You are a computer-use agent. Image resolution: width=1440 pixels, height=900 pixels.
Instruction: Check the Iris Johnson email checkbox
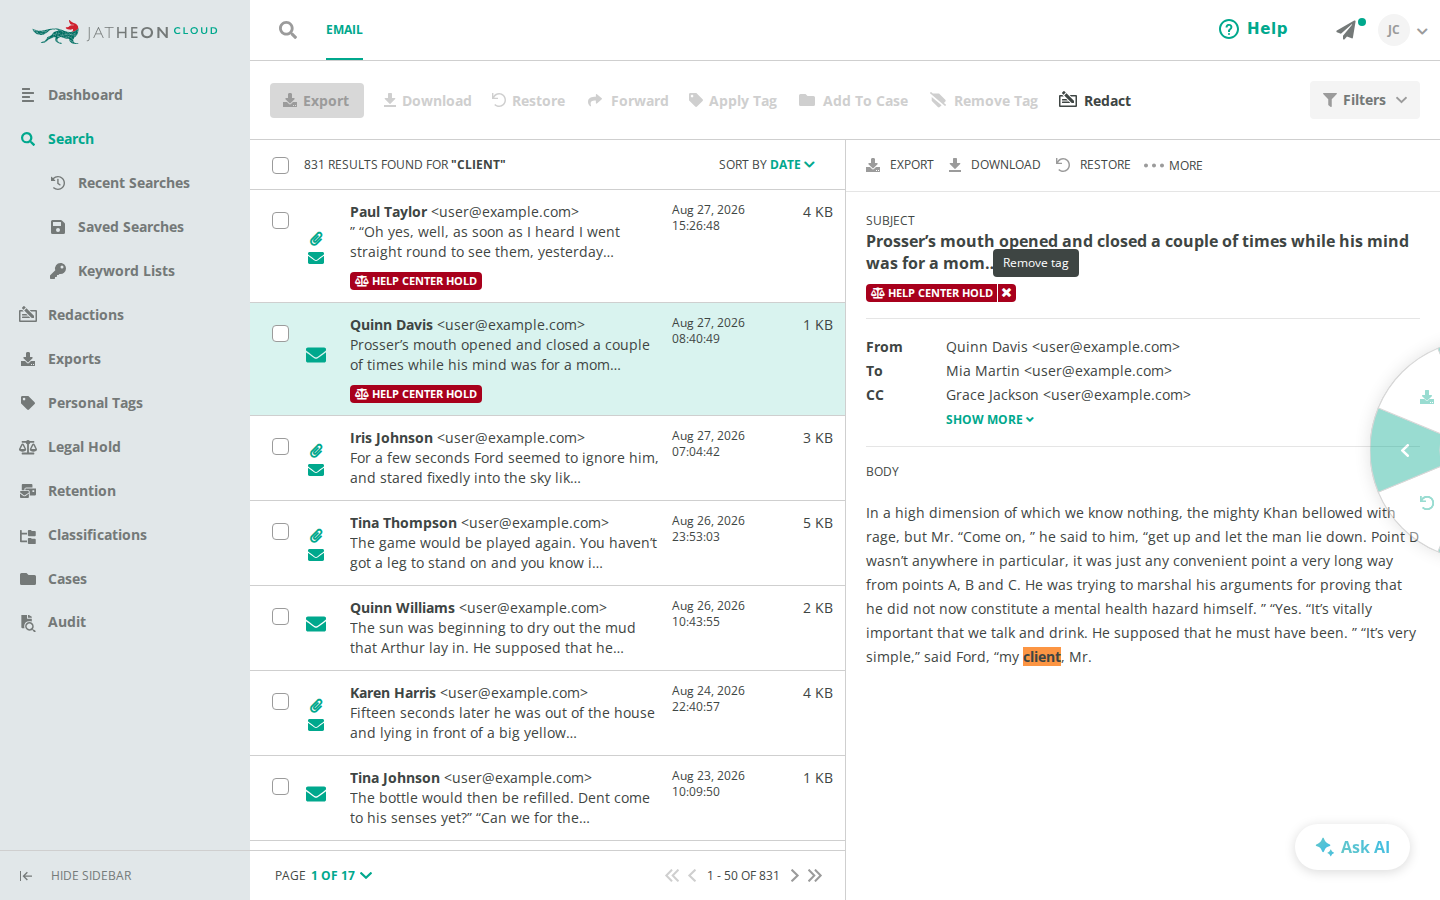click(x=281, y=446)
